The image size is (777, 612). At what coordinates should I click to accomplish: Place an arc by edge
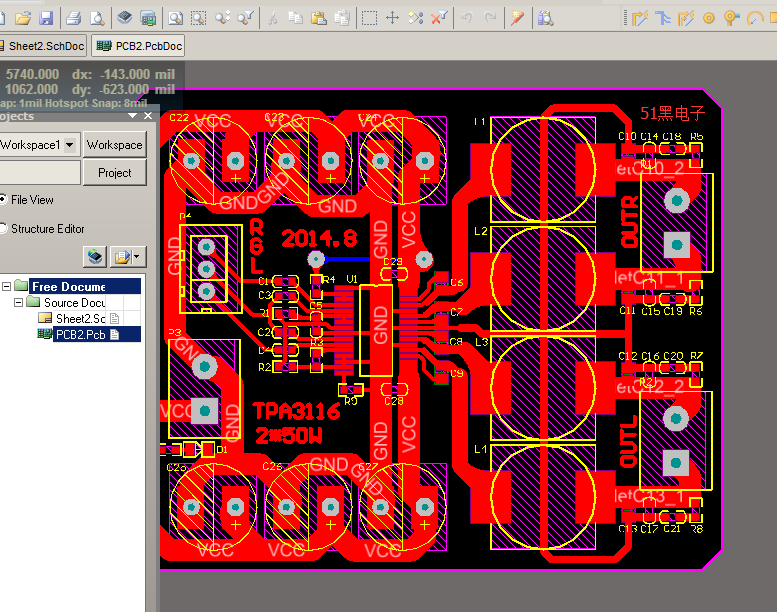coord(755,19)
